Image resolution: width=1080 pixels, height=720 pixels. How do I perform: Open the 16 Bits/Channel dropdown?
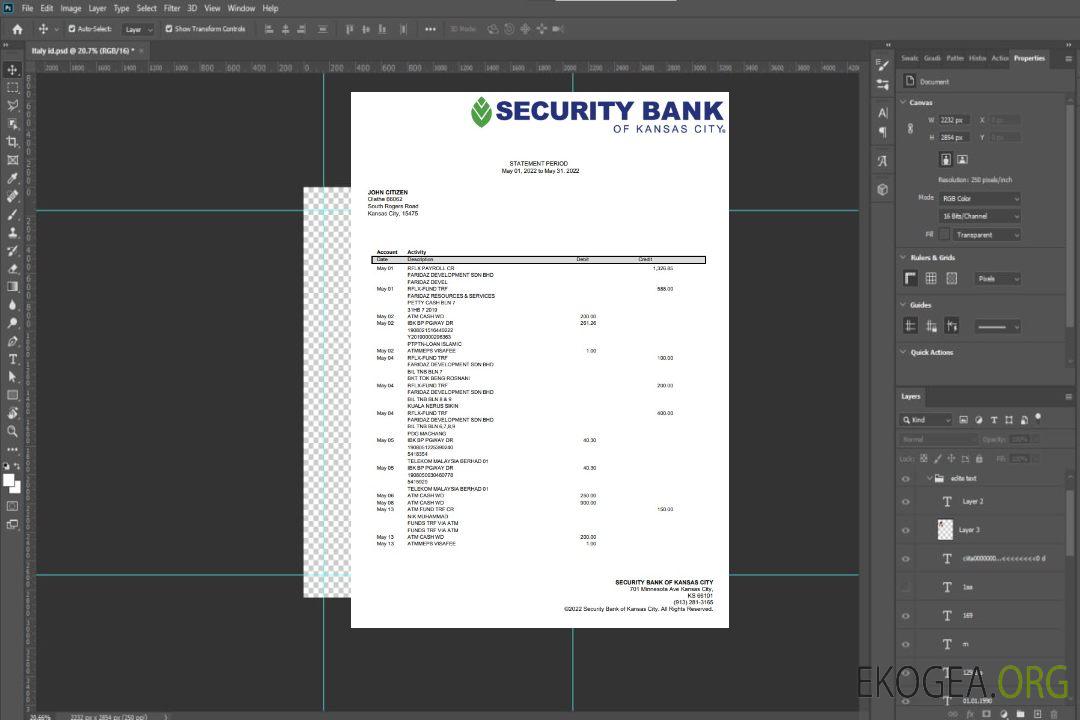[979, 216]
